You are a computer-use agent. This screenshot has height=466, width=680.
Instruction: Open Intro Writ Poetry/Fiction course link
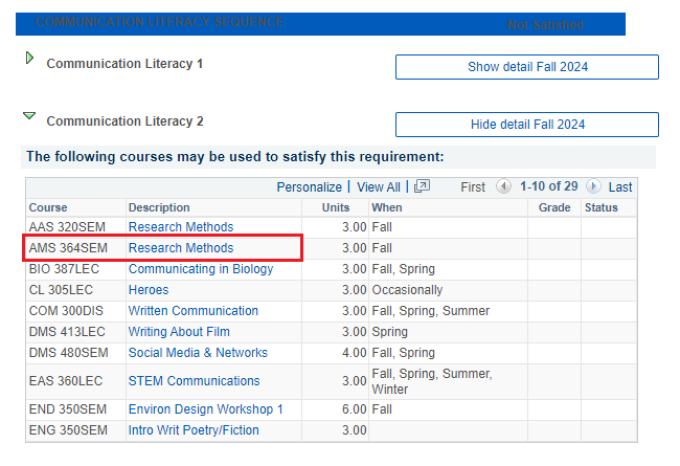193,431
